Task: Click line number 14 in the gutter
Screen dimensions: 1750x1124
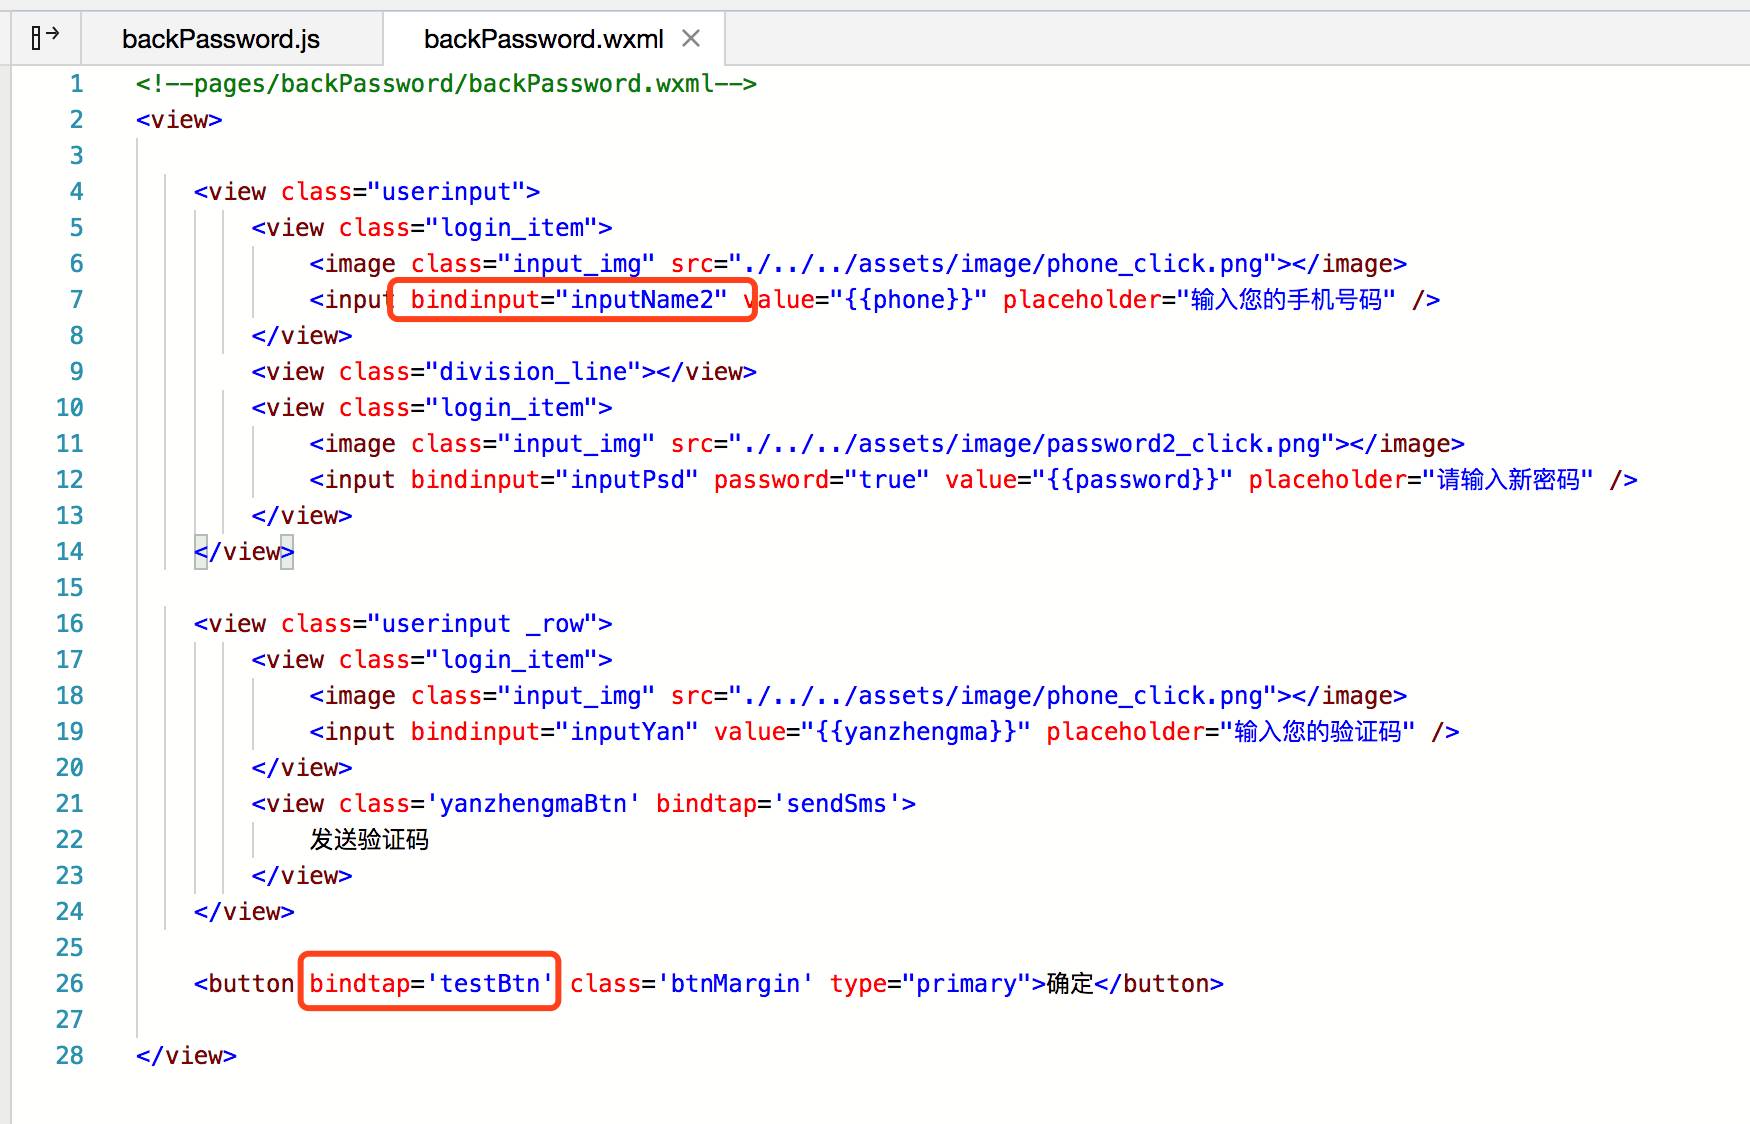Action: [x=70, y=552]
